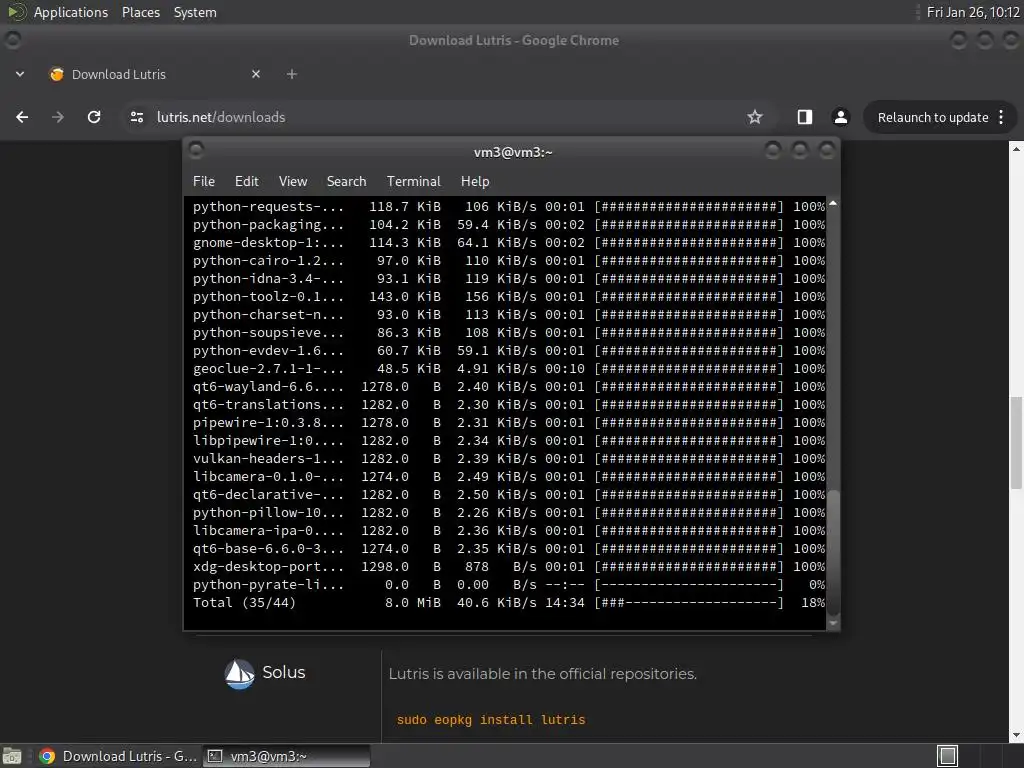This screenshot has width=1024, height=768.
Task: Bookmark this page with the star icon
Action: pyautogui.click(x=755, y=117)
